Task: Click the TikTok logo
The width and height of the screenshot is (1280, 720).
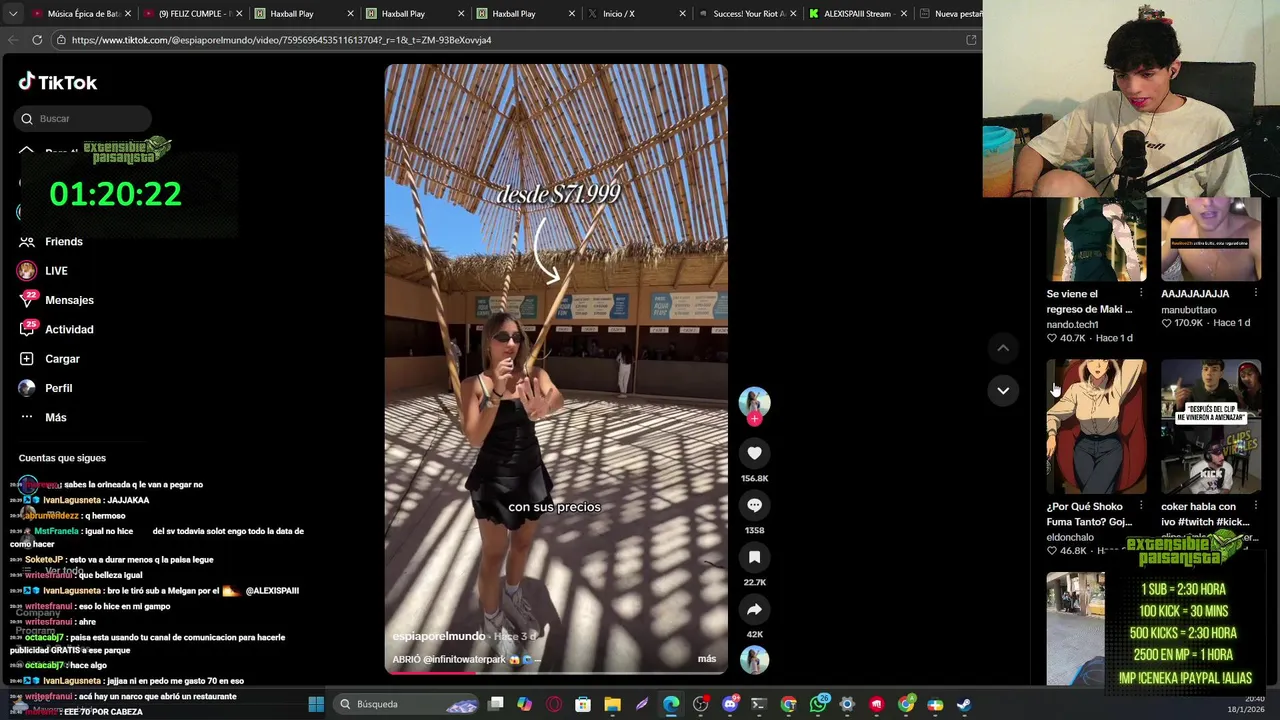Action: [58, 82]
